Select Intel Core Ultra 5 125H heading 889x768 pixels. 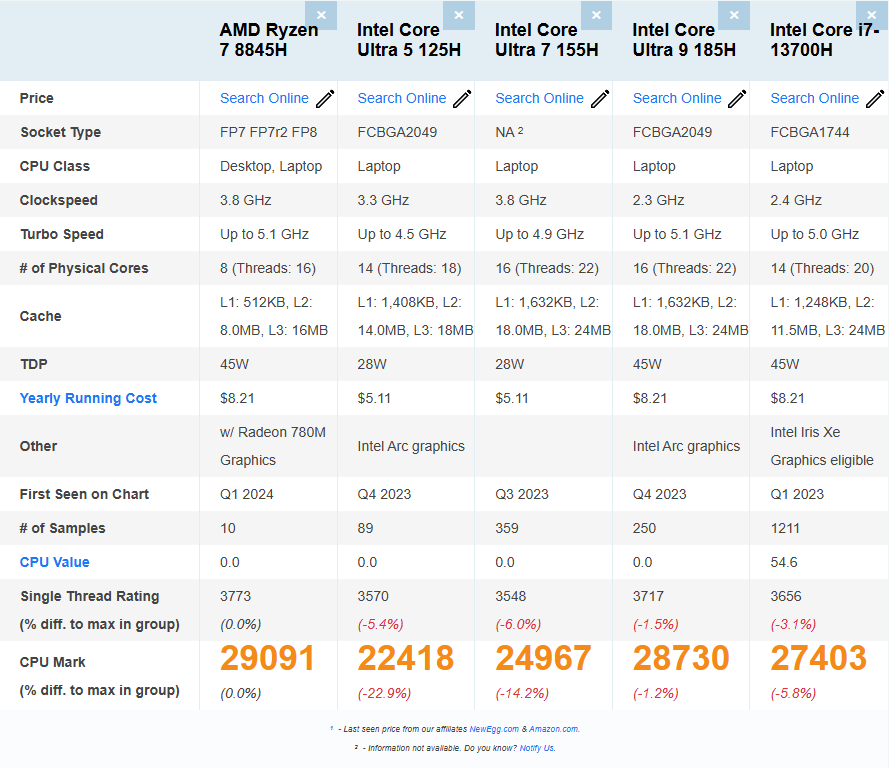coord(409,40)
